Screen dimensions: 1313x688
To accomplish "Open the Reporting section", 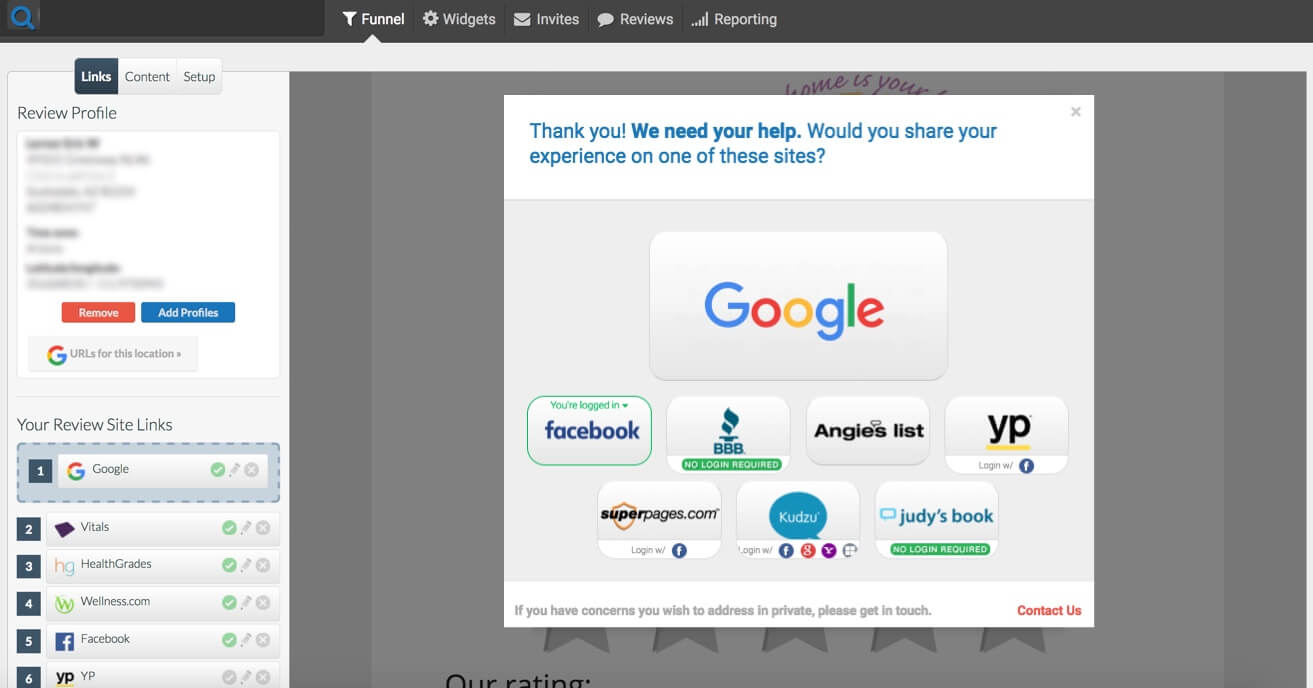I will pos(733,19).
